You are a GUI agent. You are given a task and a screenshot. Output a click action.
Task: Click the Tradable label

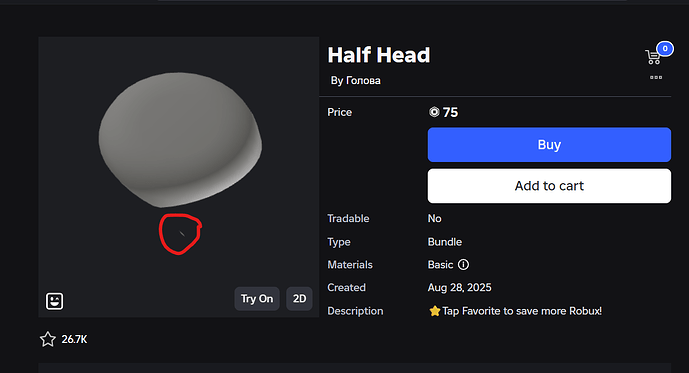click(x=348, y=218)
